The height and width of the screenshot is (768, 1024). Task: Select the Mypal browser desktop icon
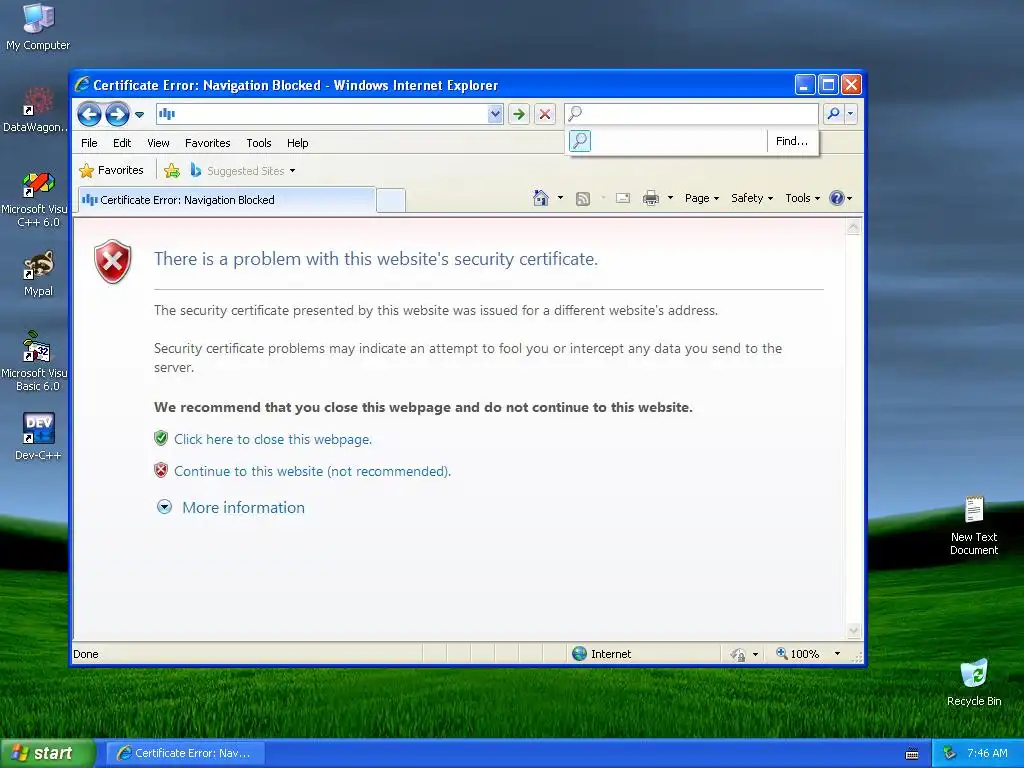[x=38, y=274]
